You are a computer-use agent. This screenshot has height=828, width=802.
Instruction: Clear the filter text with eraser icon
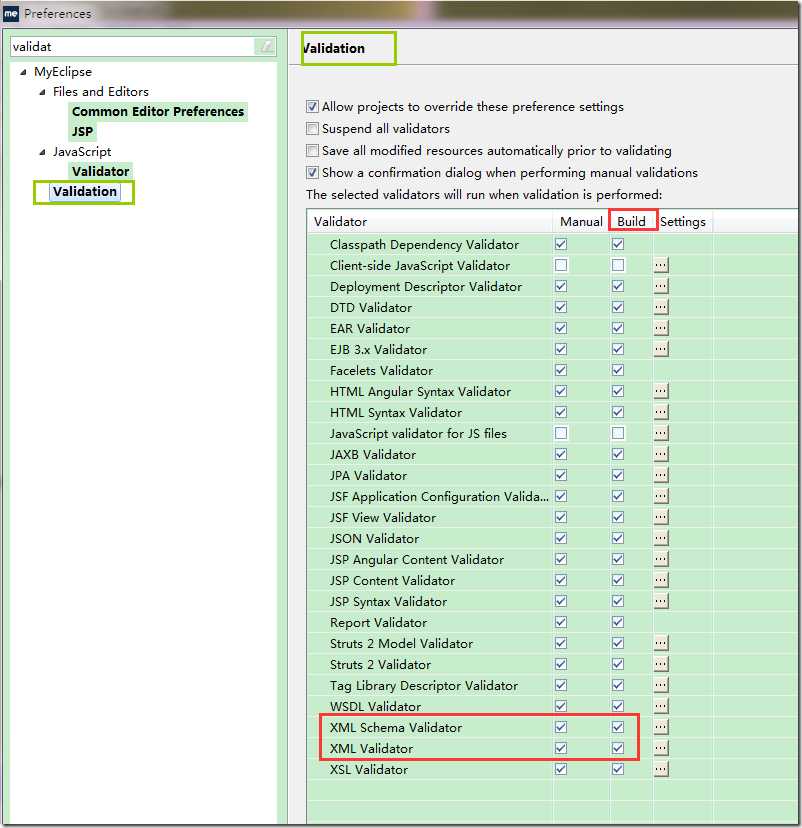tap(266, 46)
